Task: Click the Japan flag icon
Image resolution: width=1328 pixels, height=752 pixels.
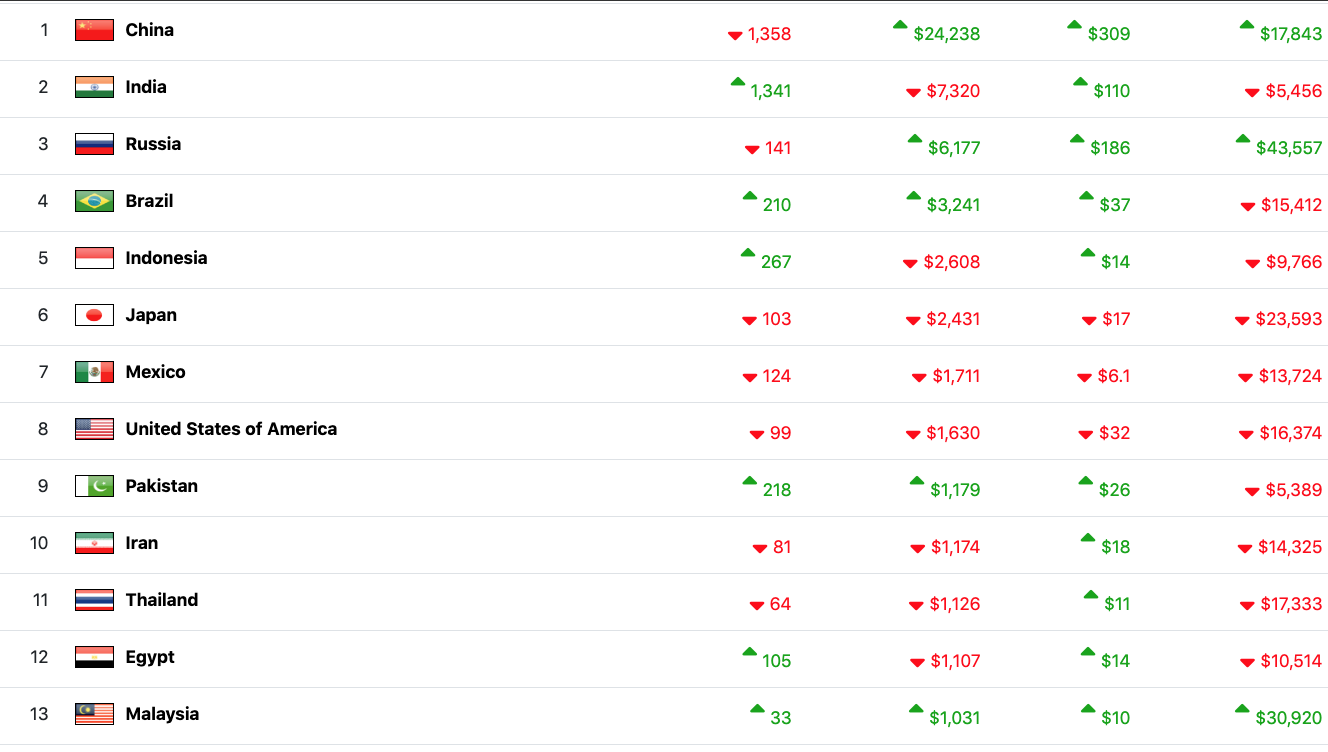Action: (x=94, y=315)
